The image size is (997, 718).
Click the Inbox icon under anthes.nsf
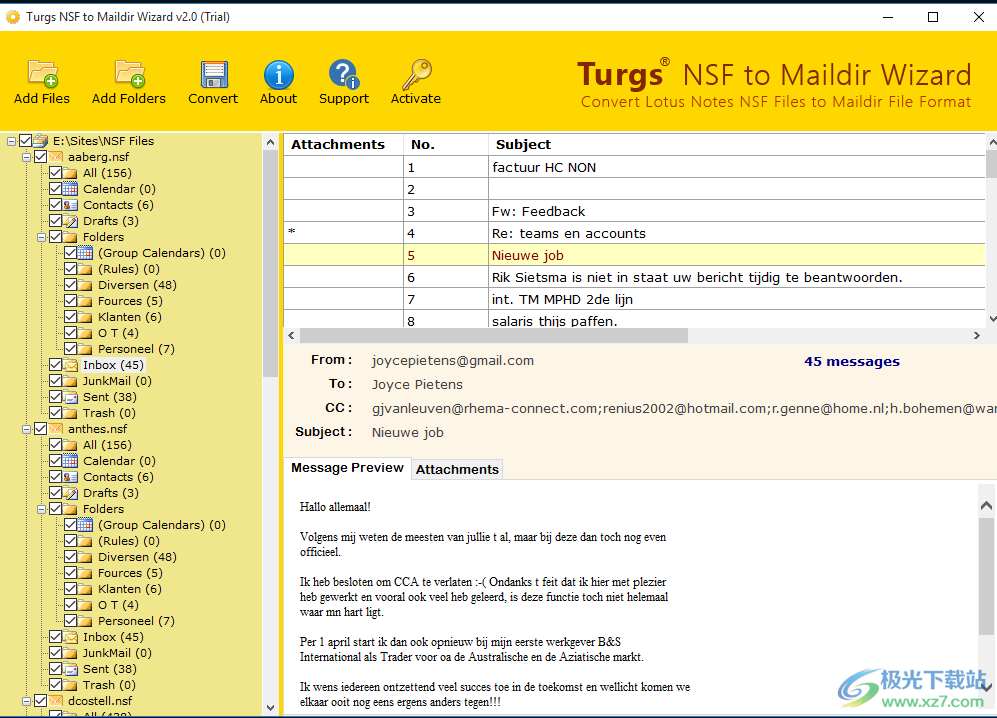(x=71, y=637)
